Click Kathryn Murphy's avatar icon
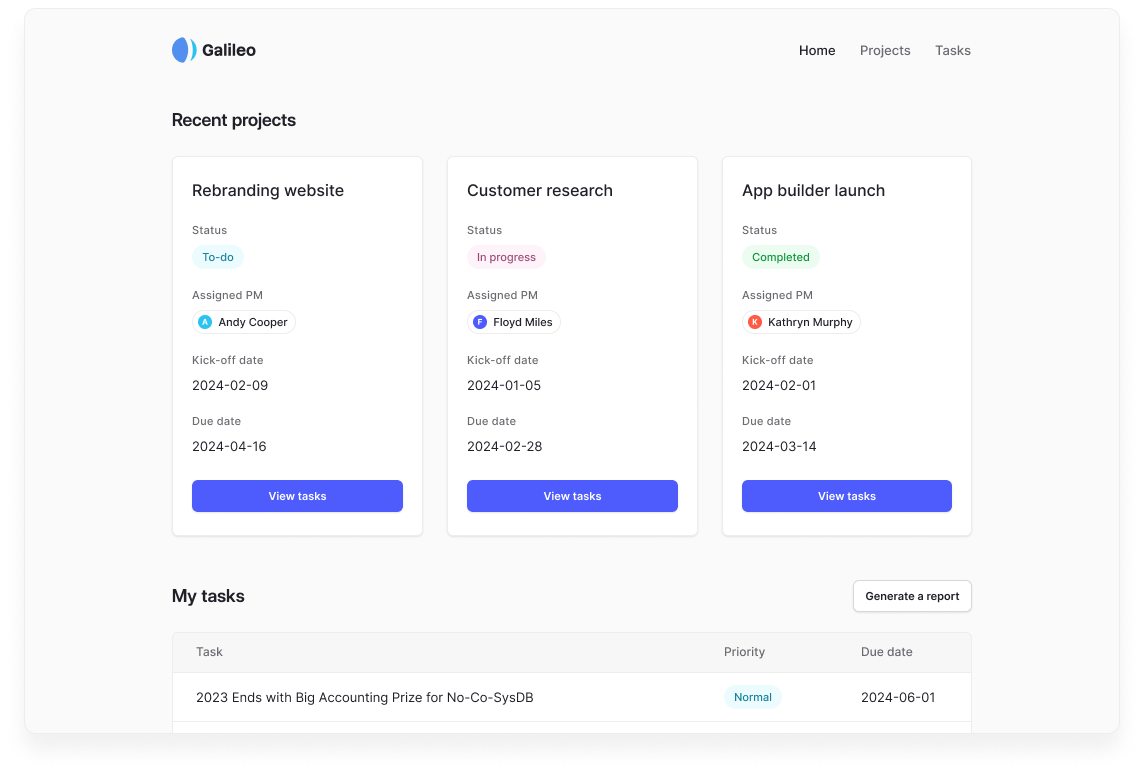 coord(755,322)
